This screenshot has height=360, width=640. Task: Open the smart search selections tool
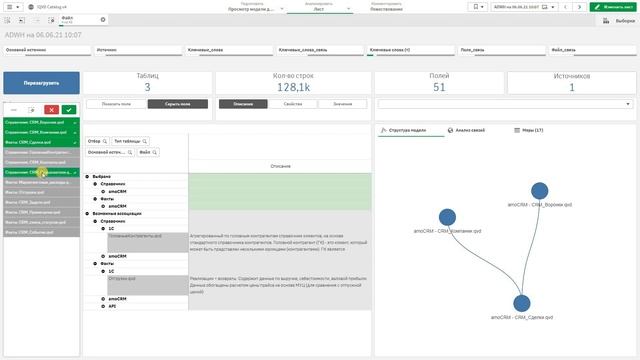(8, 20)
